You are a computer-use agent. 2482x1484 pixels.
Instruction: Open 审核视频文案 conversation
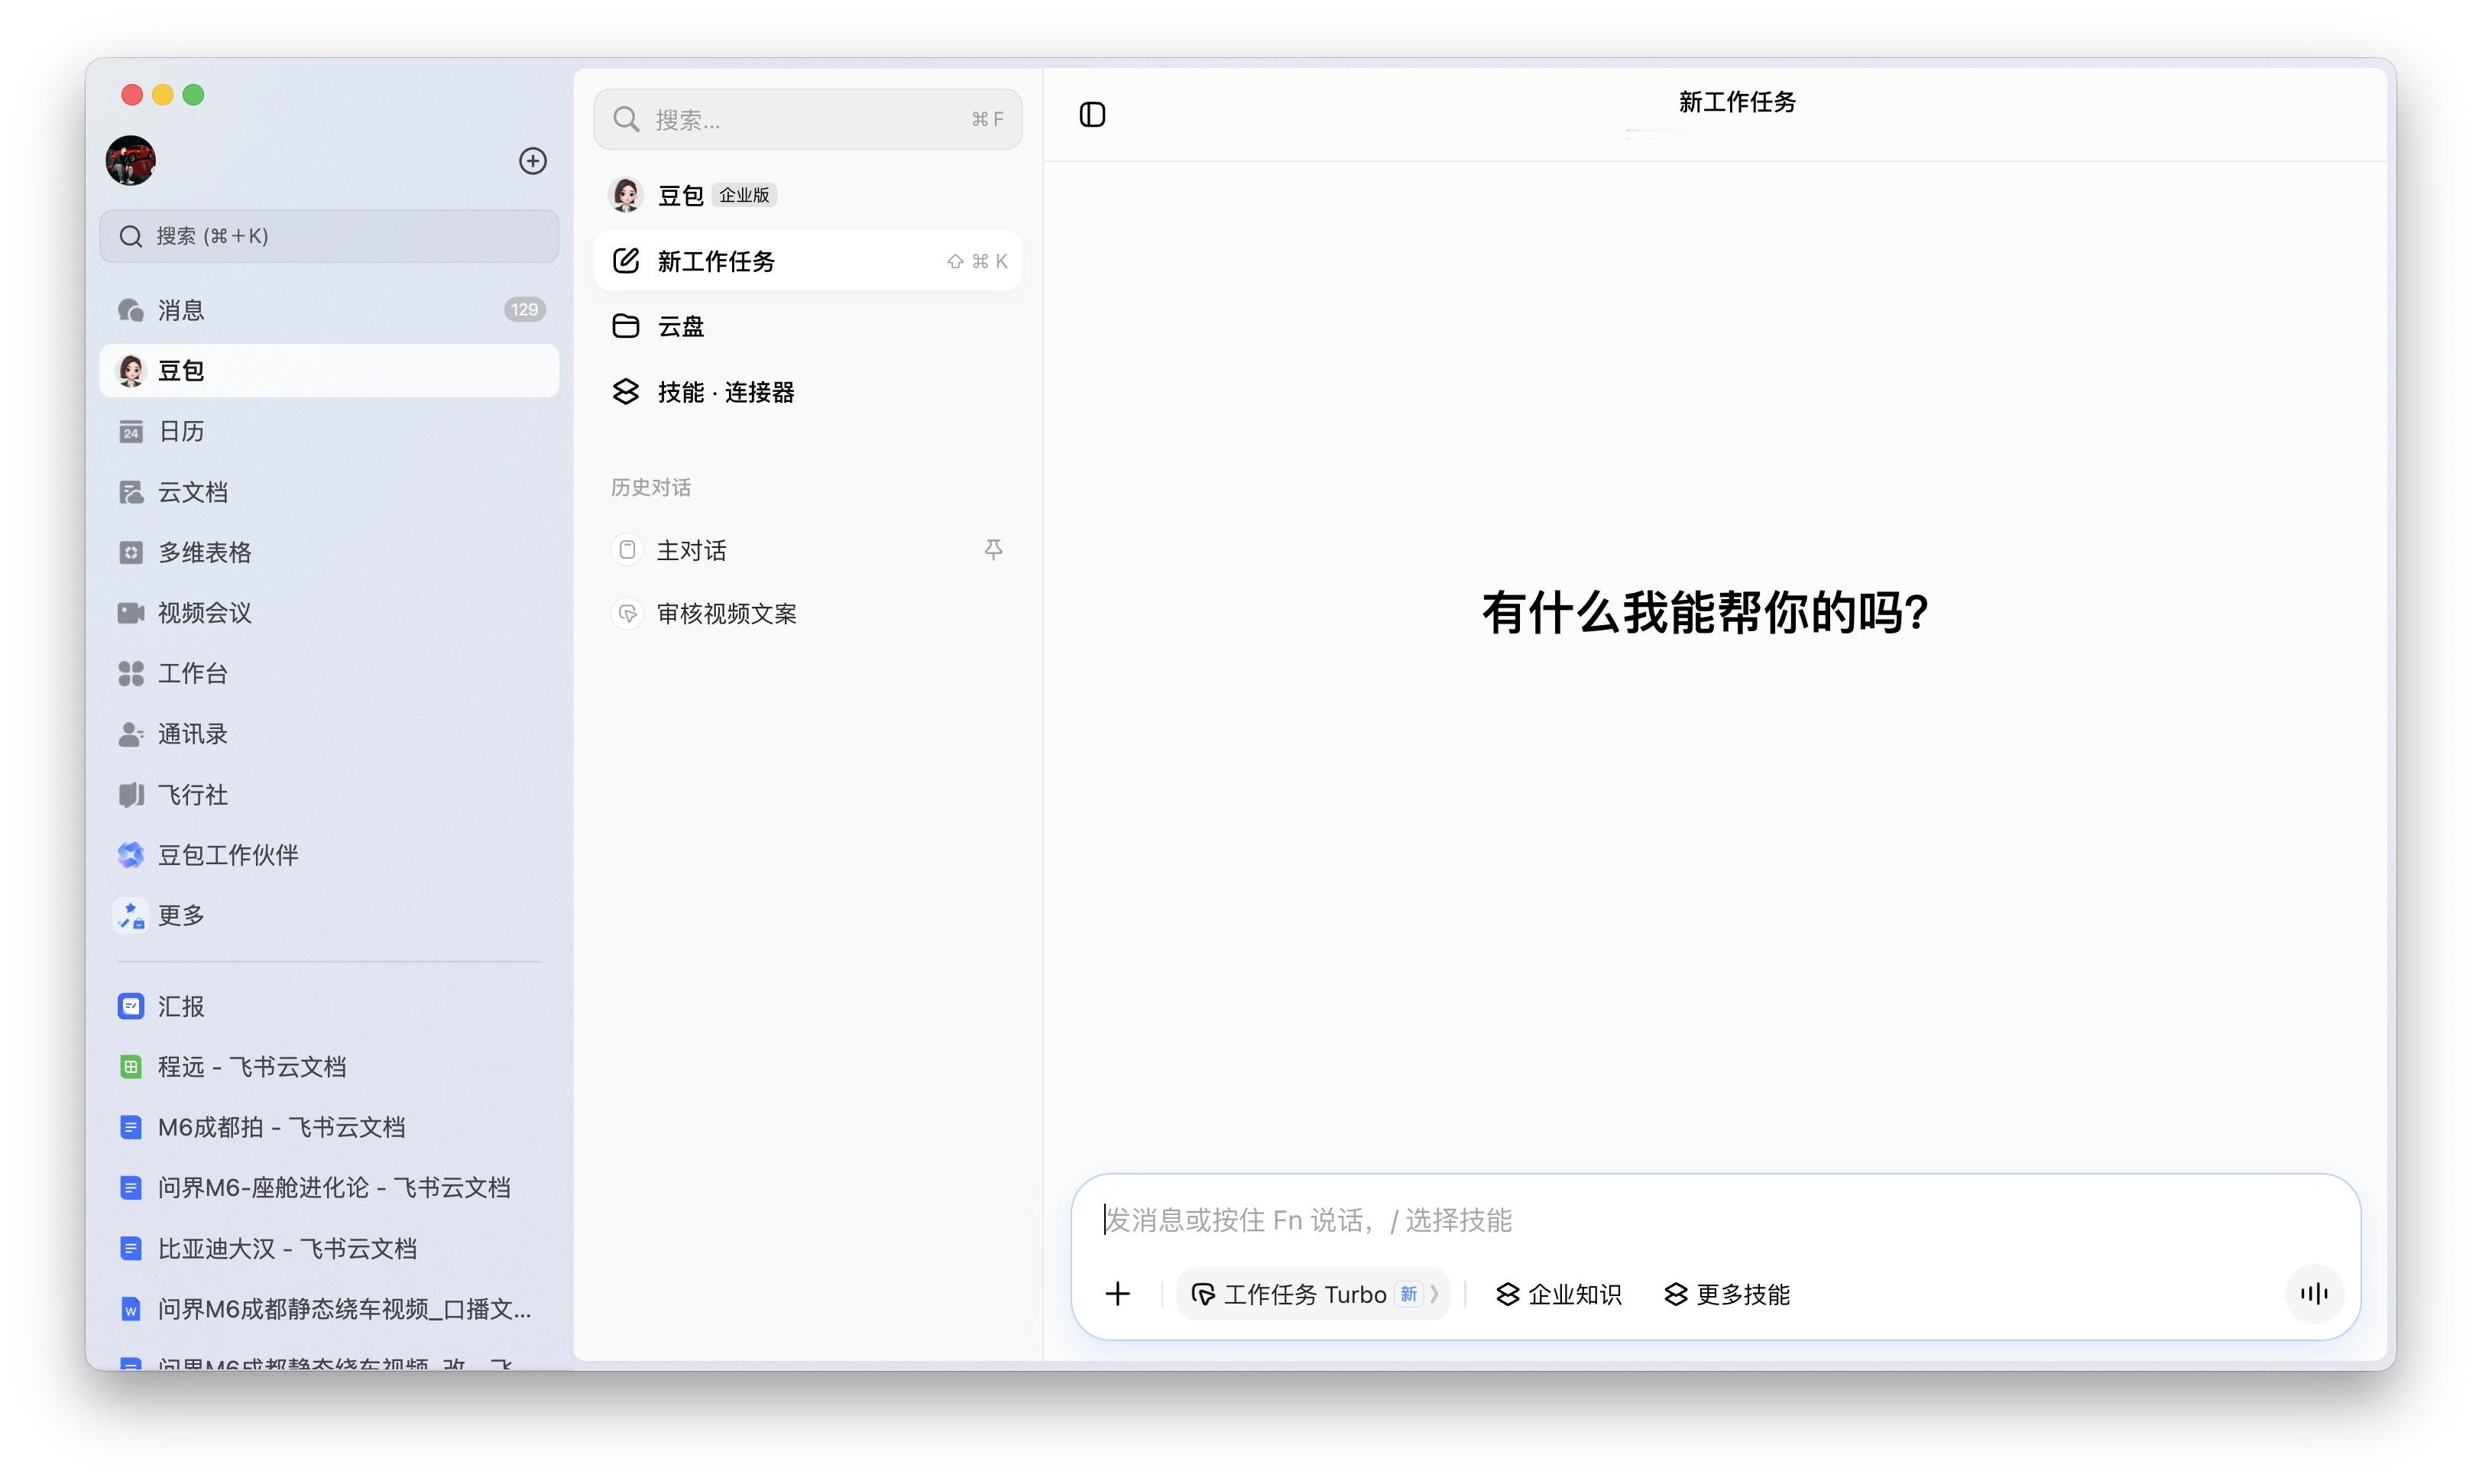tap(808, 613)
